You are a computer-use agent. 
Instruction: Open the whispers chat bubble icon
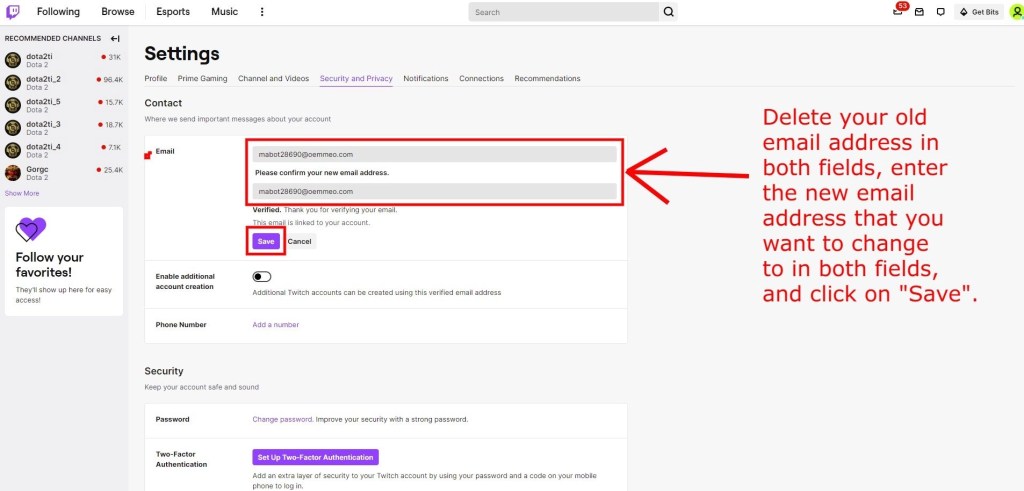tap(940, 12)
